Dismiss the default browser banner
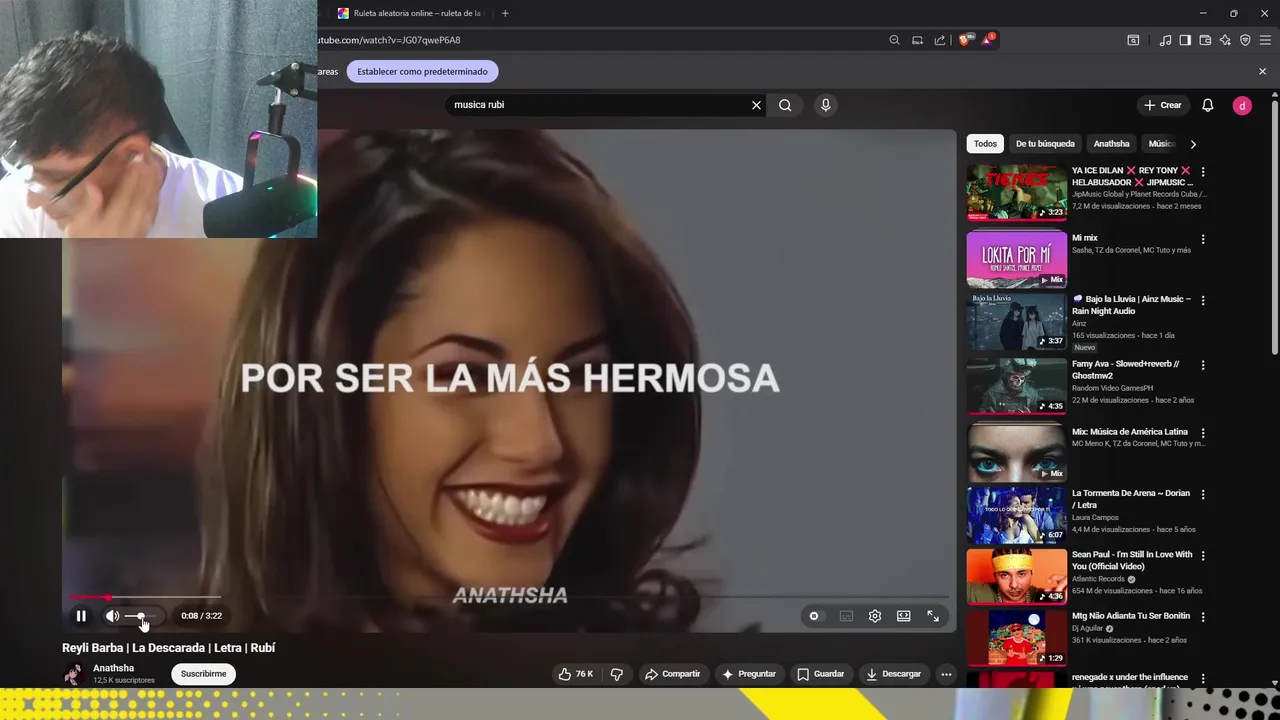This screenshot has width=1280, height=720. 1262,72
